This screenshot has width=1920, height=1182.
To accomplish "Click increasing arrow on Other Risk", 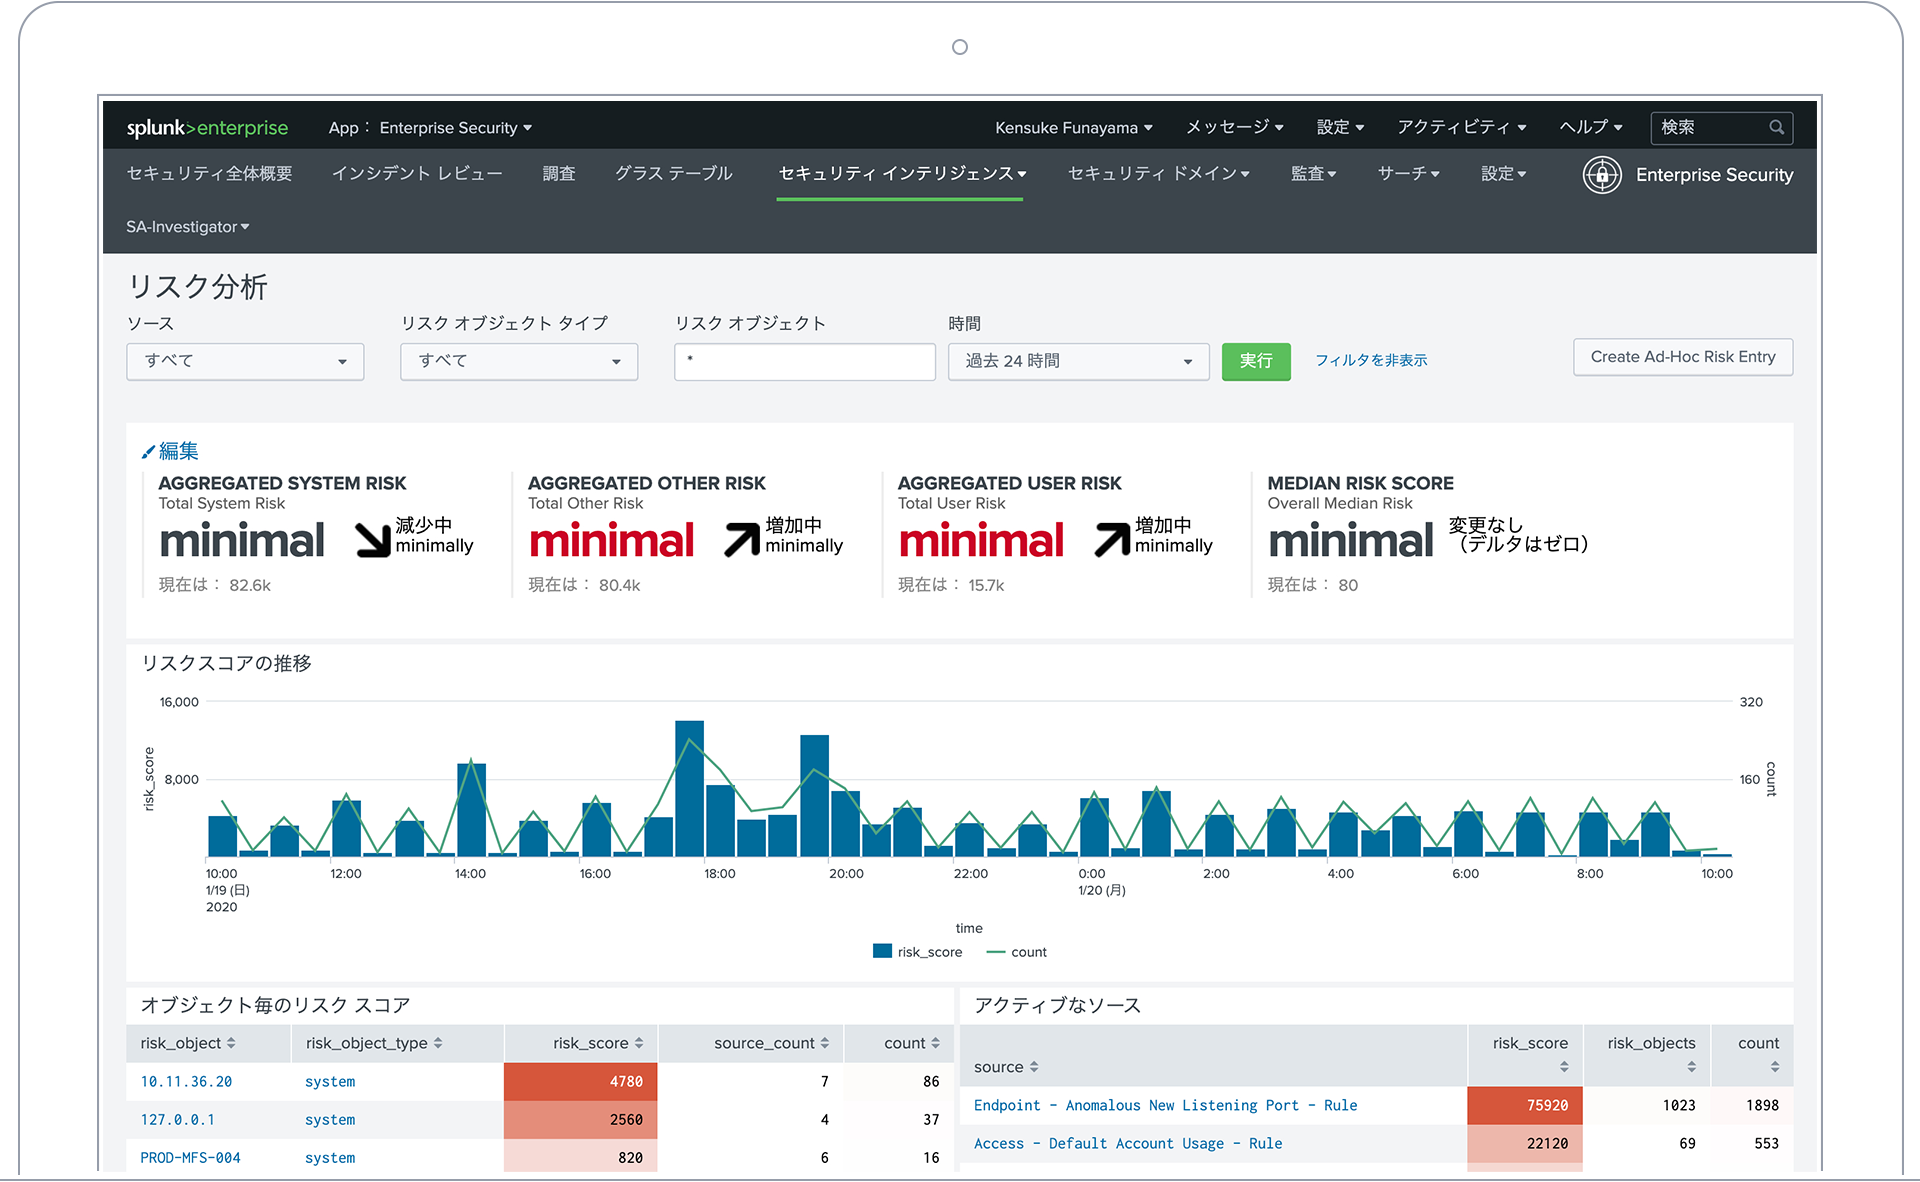I will (x=742, y=539).
